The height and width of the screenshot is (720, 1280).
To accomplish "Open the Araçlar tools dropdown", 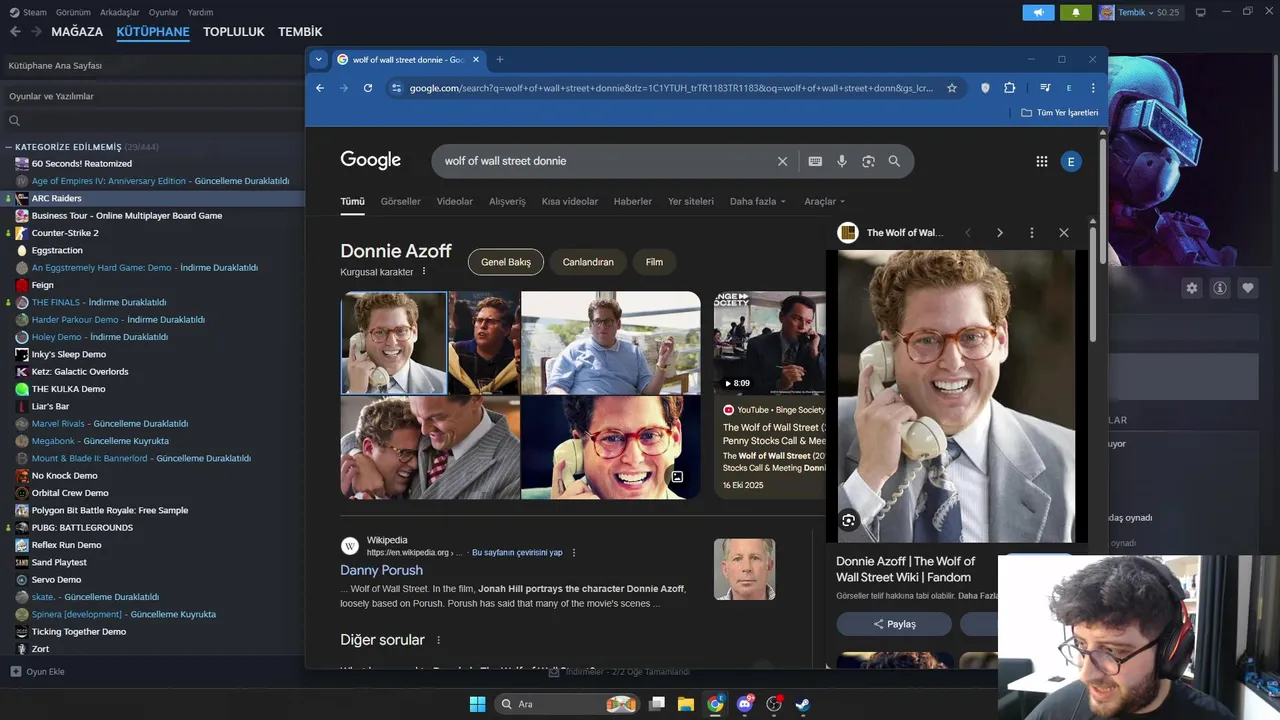I will [x=825, y=201].
